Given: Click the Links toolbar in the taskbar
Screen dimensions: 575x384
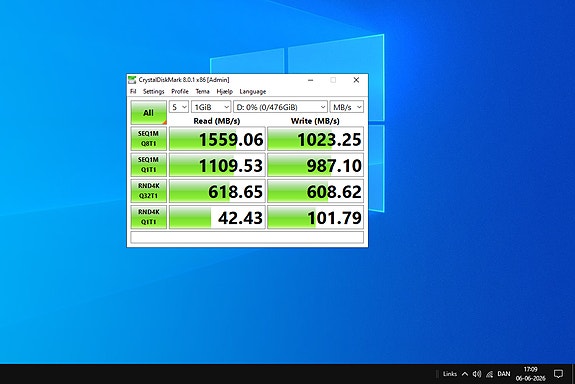Looking at the screenshot, I should pos(450,374).
